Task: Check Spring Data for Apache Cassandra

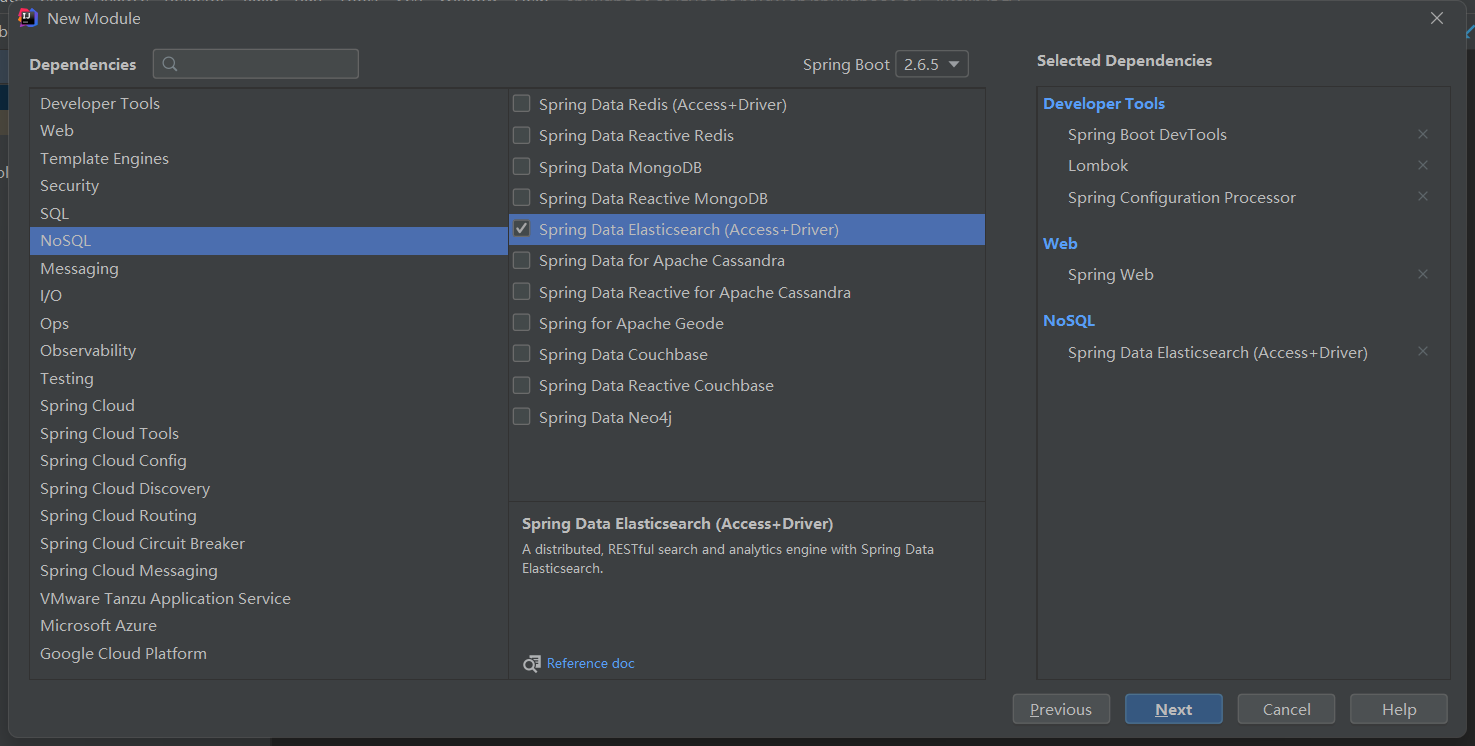Action: 522,260
